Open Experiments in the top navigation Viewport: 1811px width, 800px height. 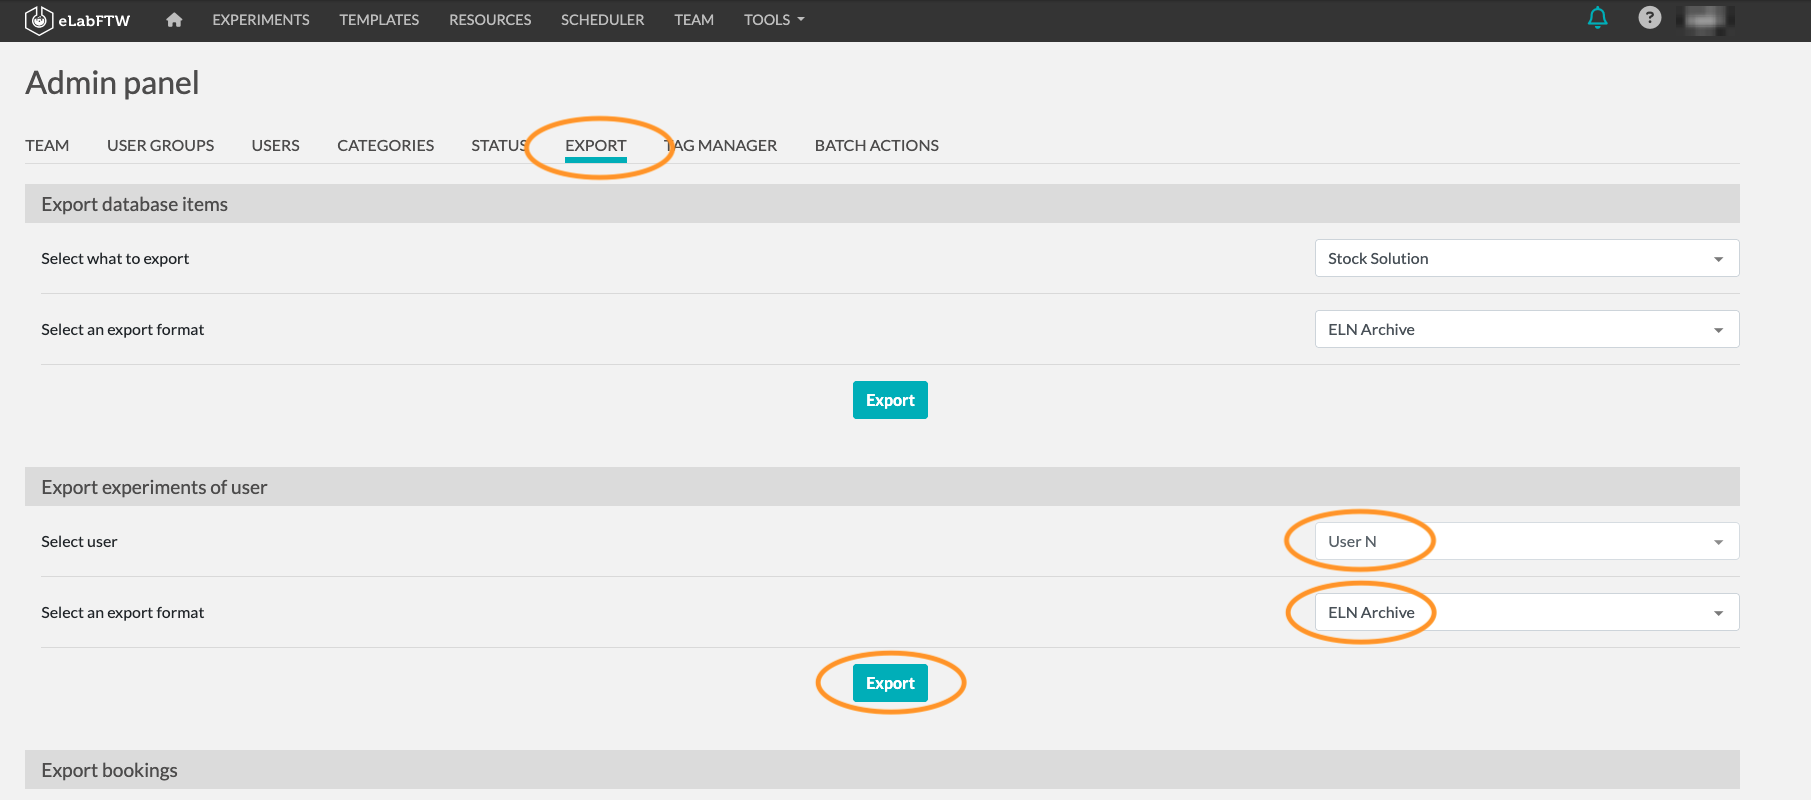click(x=261, y=20)
